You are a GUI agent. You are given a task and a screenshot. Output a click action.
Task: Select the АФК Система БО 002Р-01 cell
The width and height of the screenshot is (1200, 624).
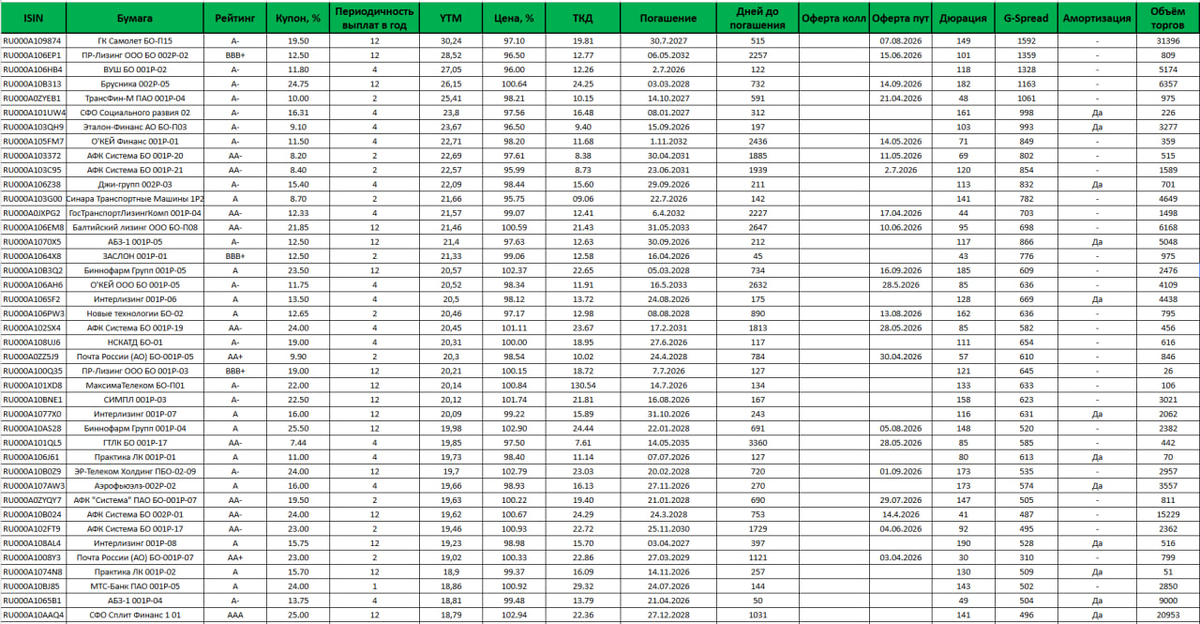pos(135,516)
